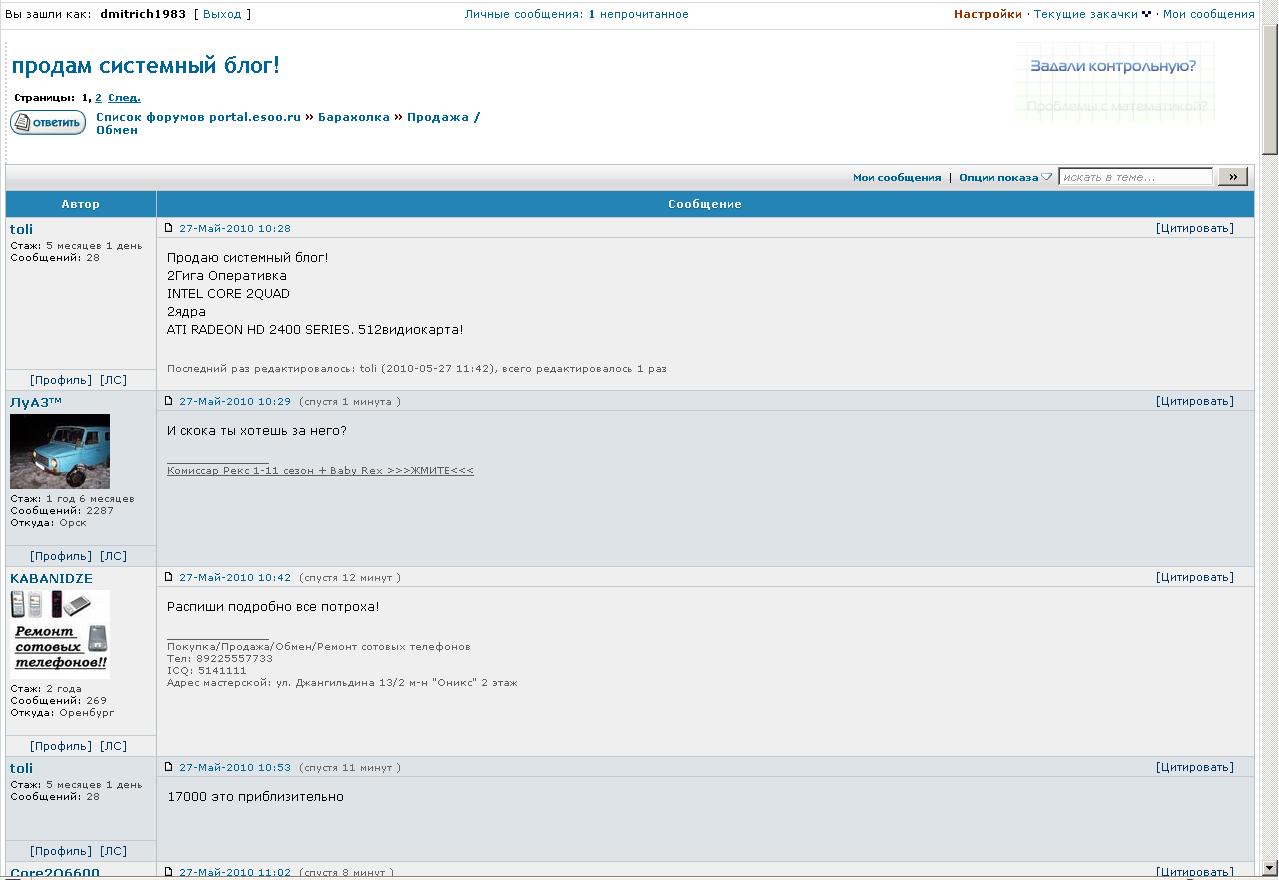Screen dimensions: 1279x880
Task: Open "Текущие закачки" in the top bar
Action: pos(1085,14)
